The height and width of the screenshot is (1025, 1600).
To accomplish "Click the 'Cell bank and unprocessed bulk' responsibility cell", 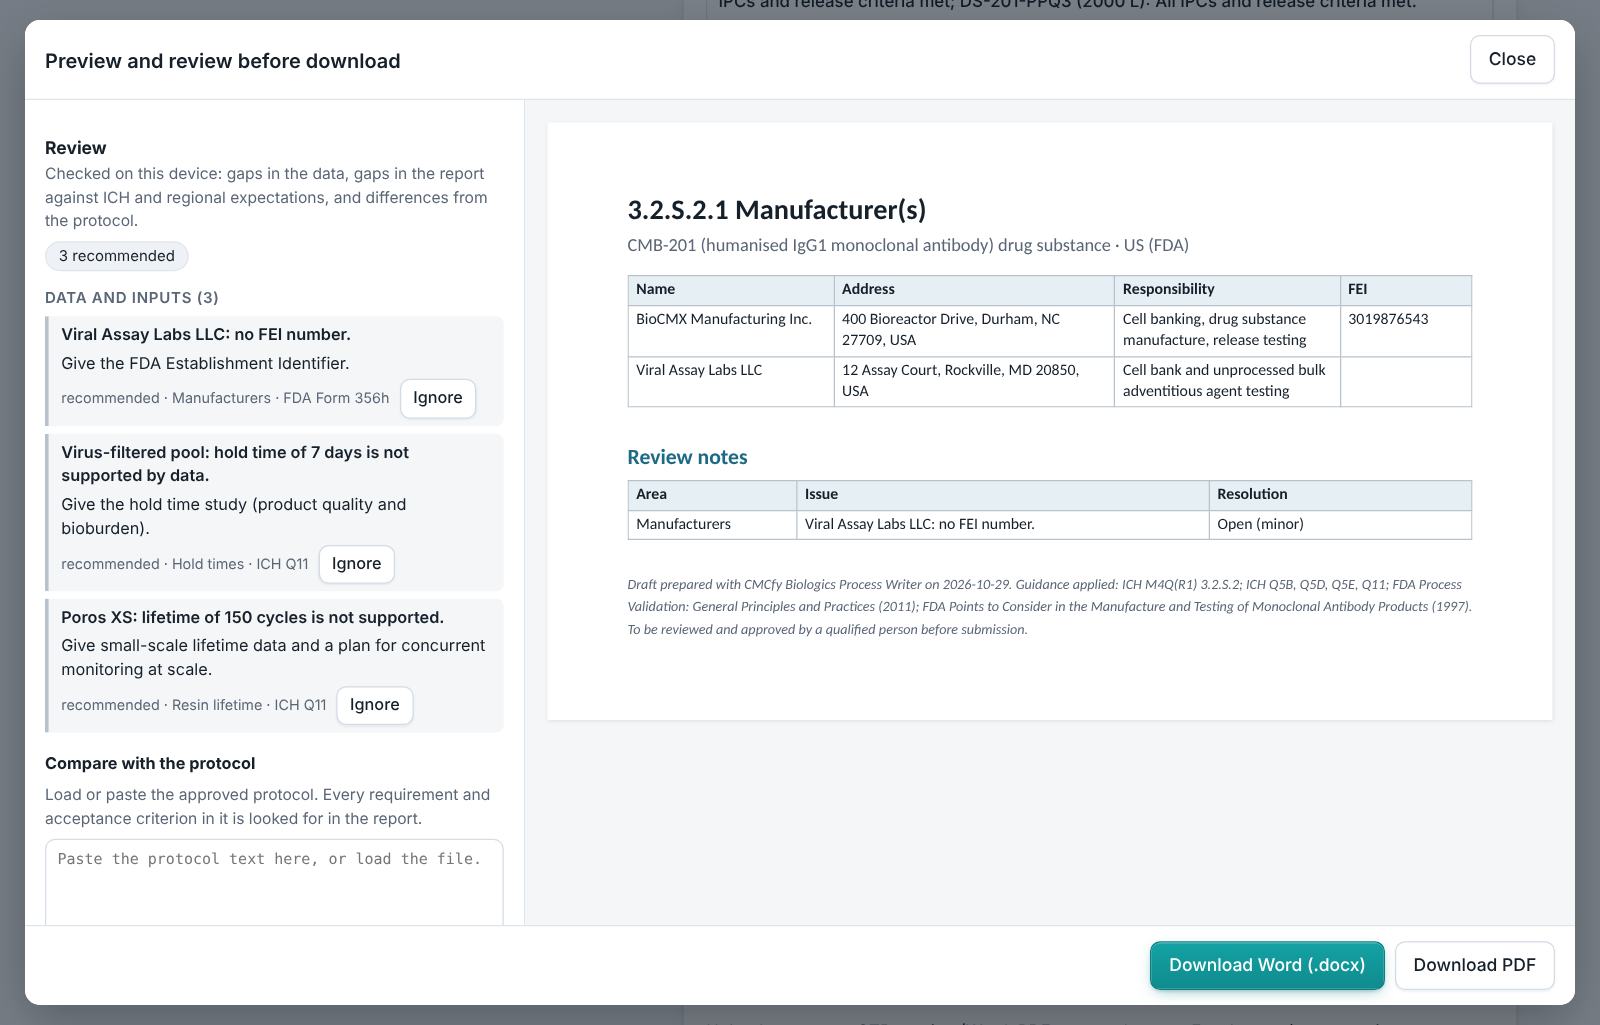I will [x=1227, y=381].
